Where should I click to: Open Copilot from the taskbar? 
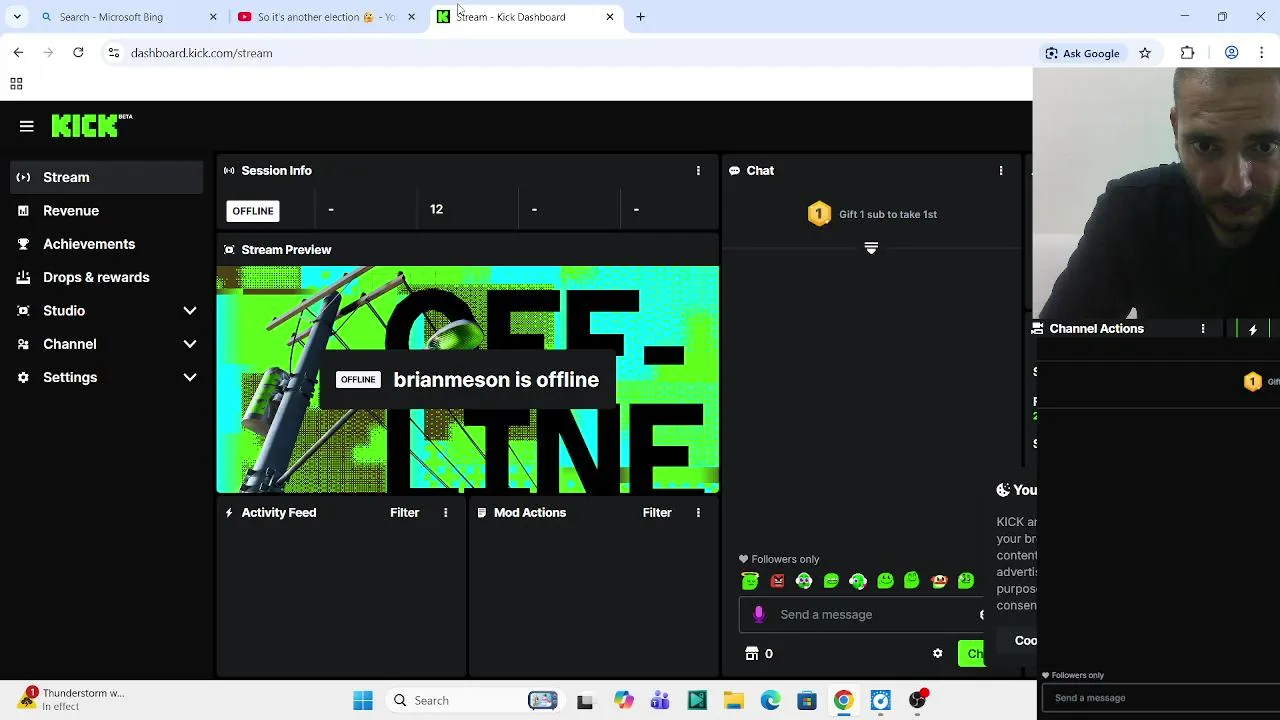pyautogui.click(x=624, y=701)
